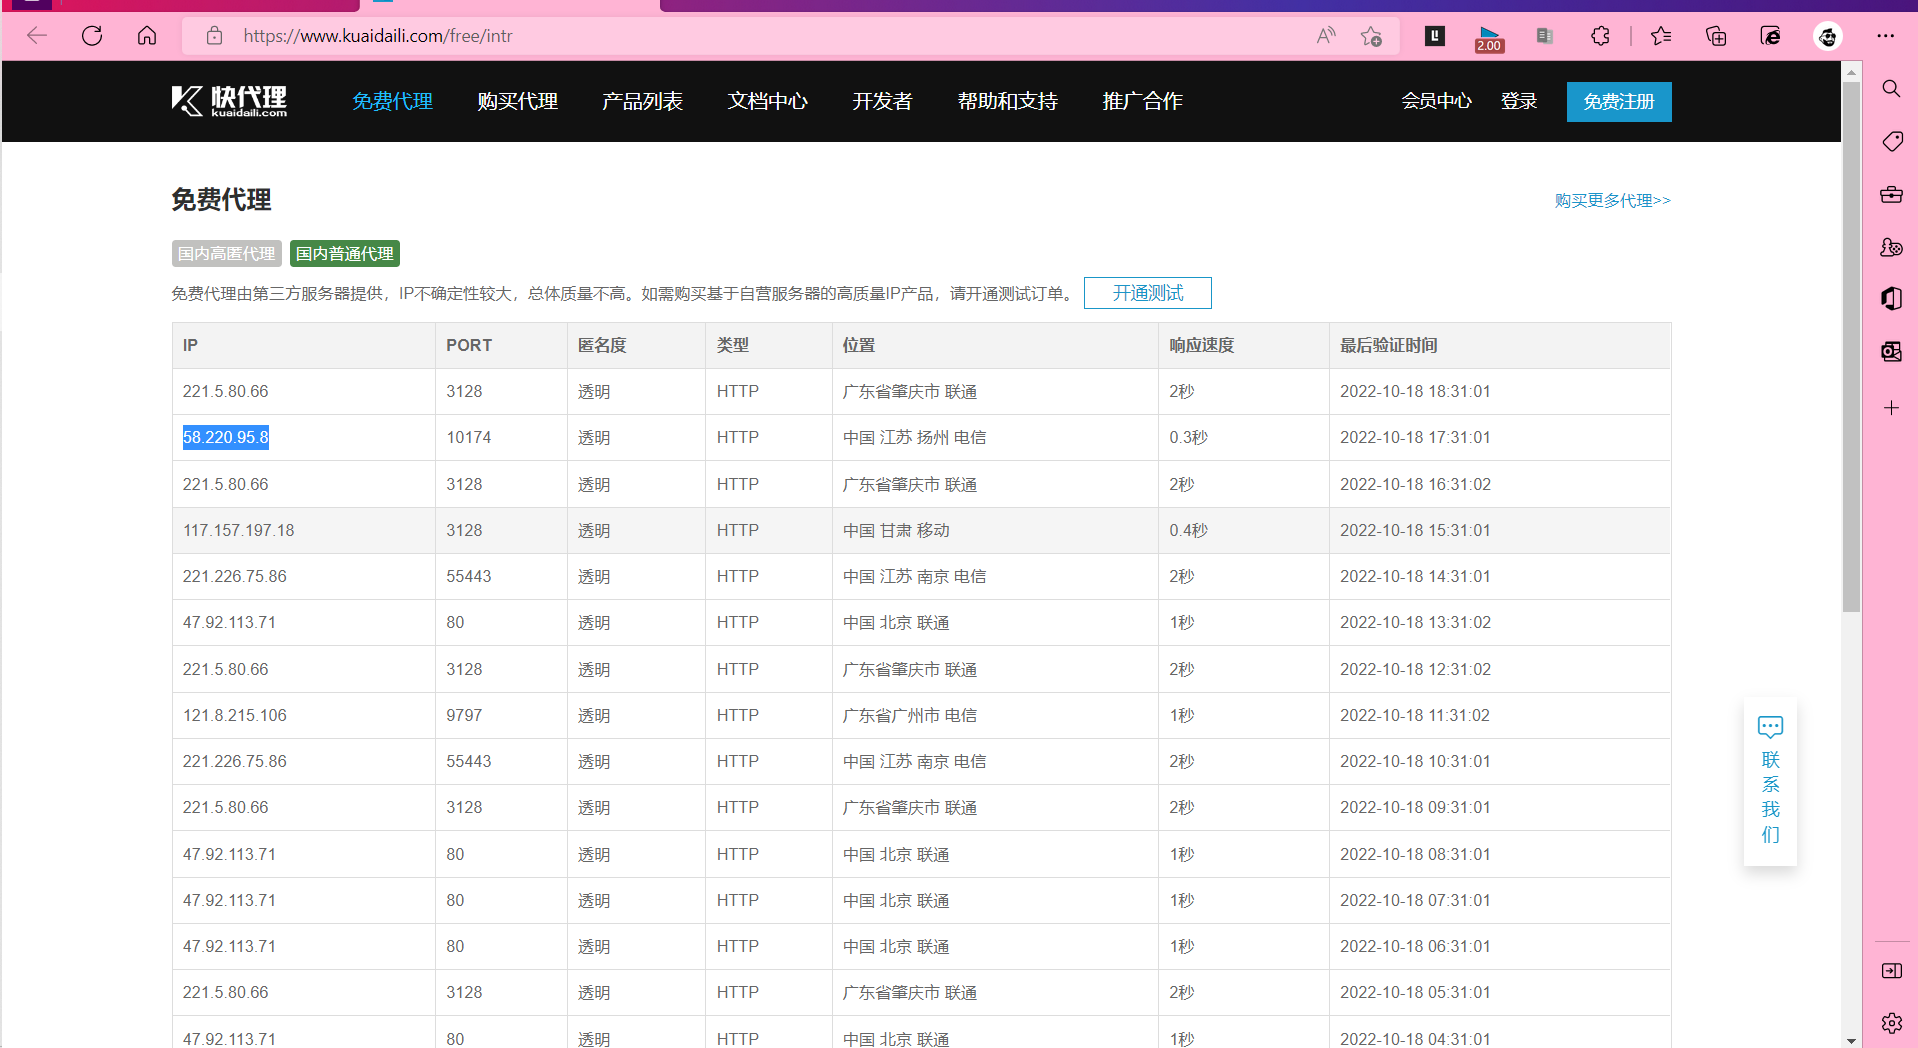Viewport: 1918px width, 1048px height.
Task: Click the timestamp 2022-10-18 18:31:01
Action: (x=1415, y=392)
